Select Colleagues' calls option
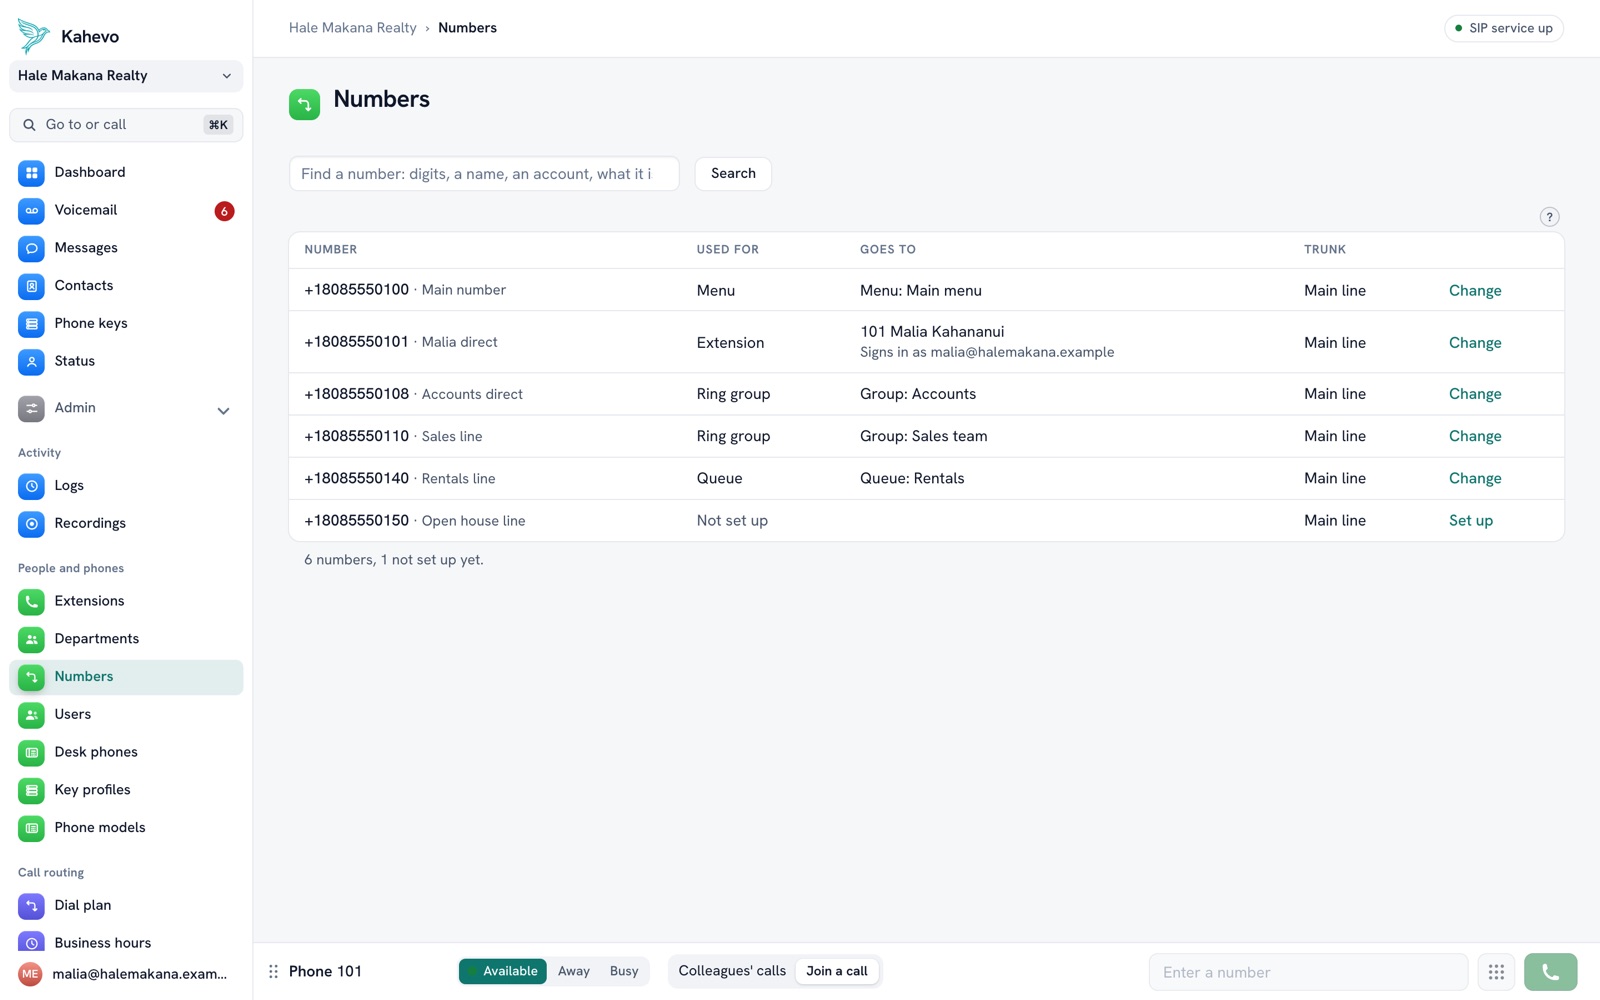 (732, 971)
